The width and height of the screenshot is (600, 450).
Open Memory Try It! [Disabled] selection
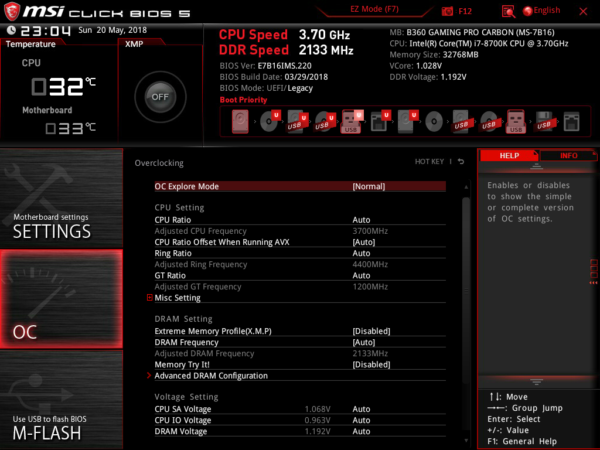tap(300, 365)
